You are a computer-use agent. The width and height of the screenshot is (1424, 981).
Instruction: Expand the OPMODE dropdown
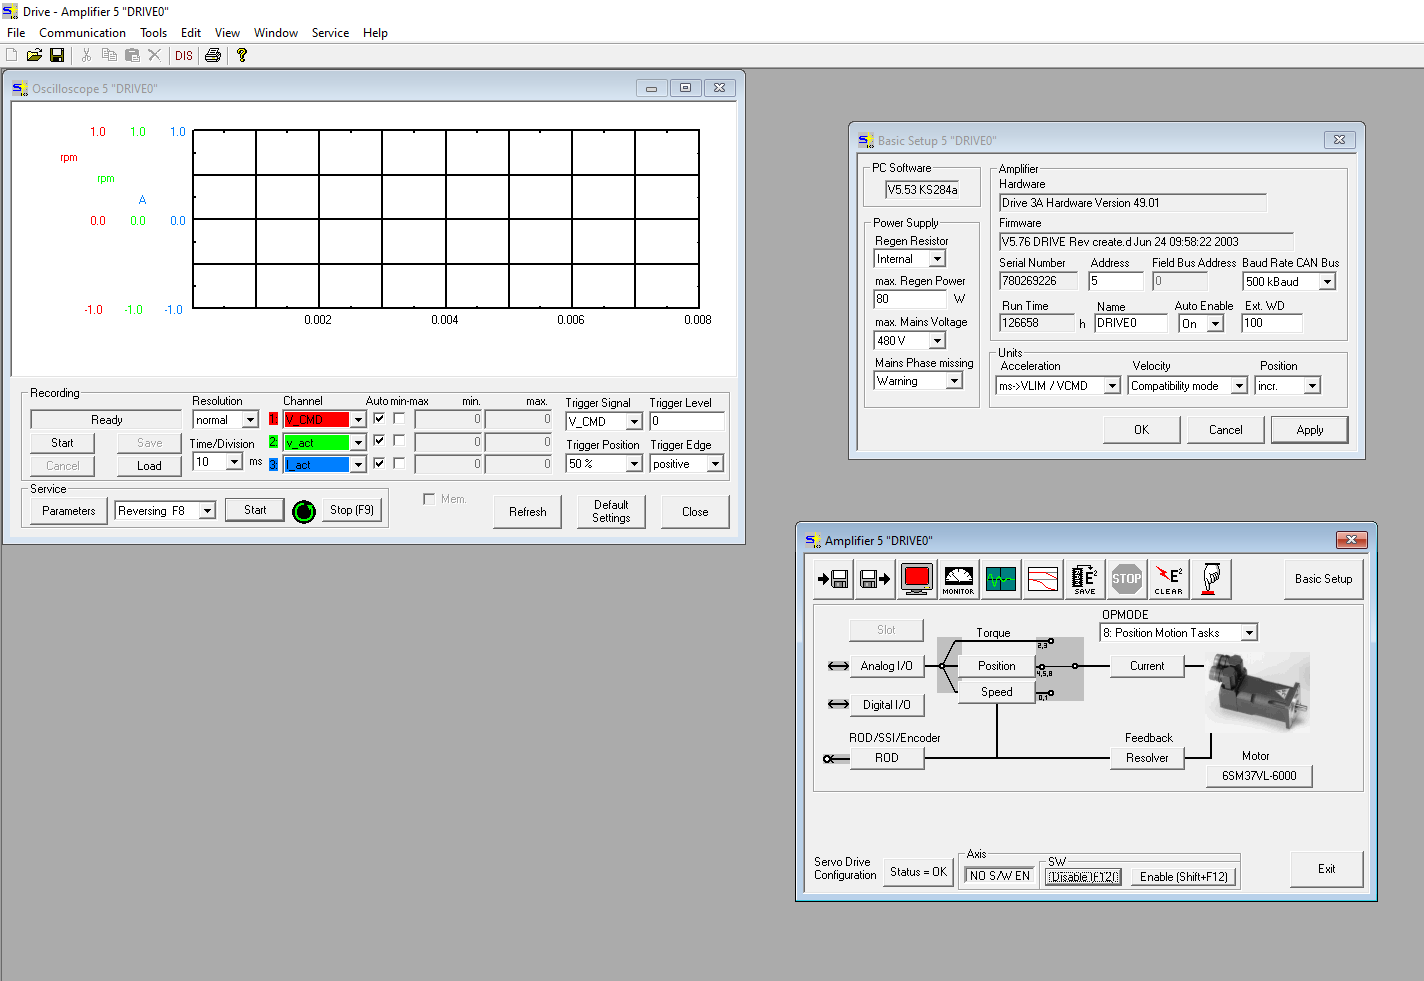pyautogui.click(x=1248, y=633)
